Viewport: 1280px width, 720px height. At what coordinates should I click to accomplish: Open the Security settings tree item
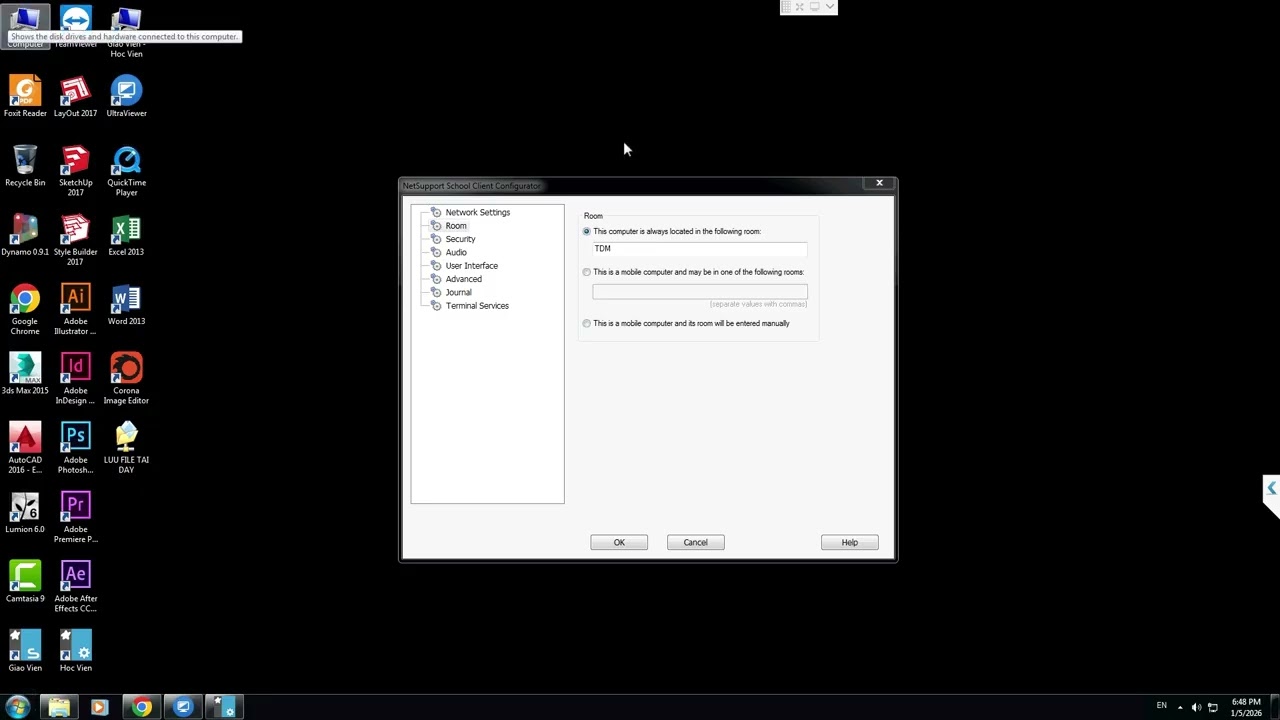[460, 239]
